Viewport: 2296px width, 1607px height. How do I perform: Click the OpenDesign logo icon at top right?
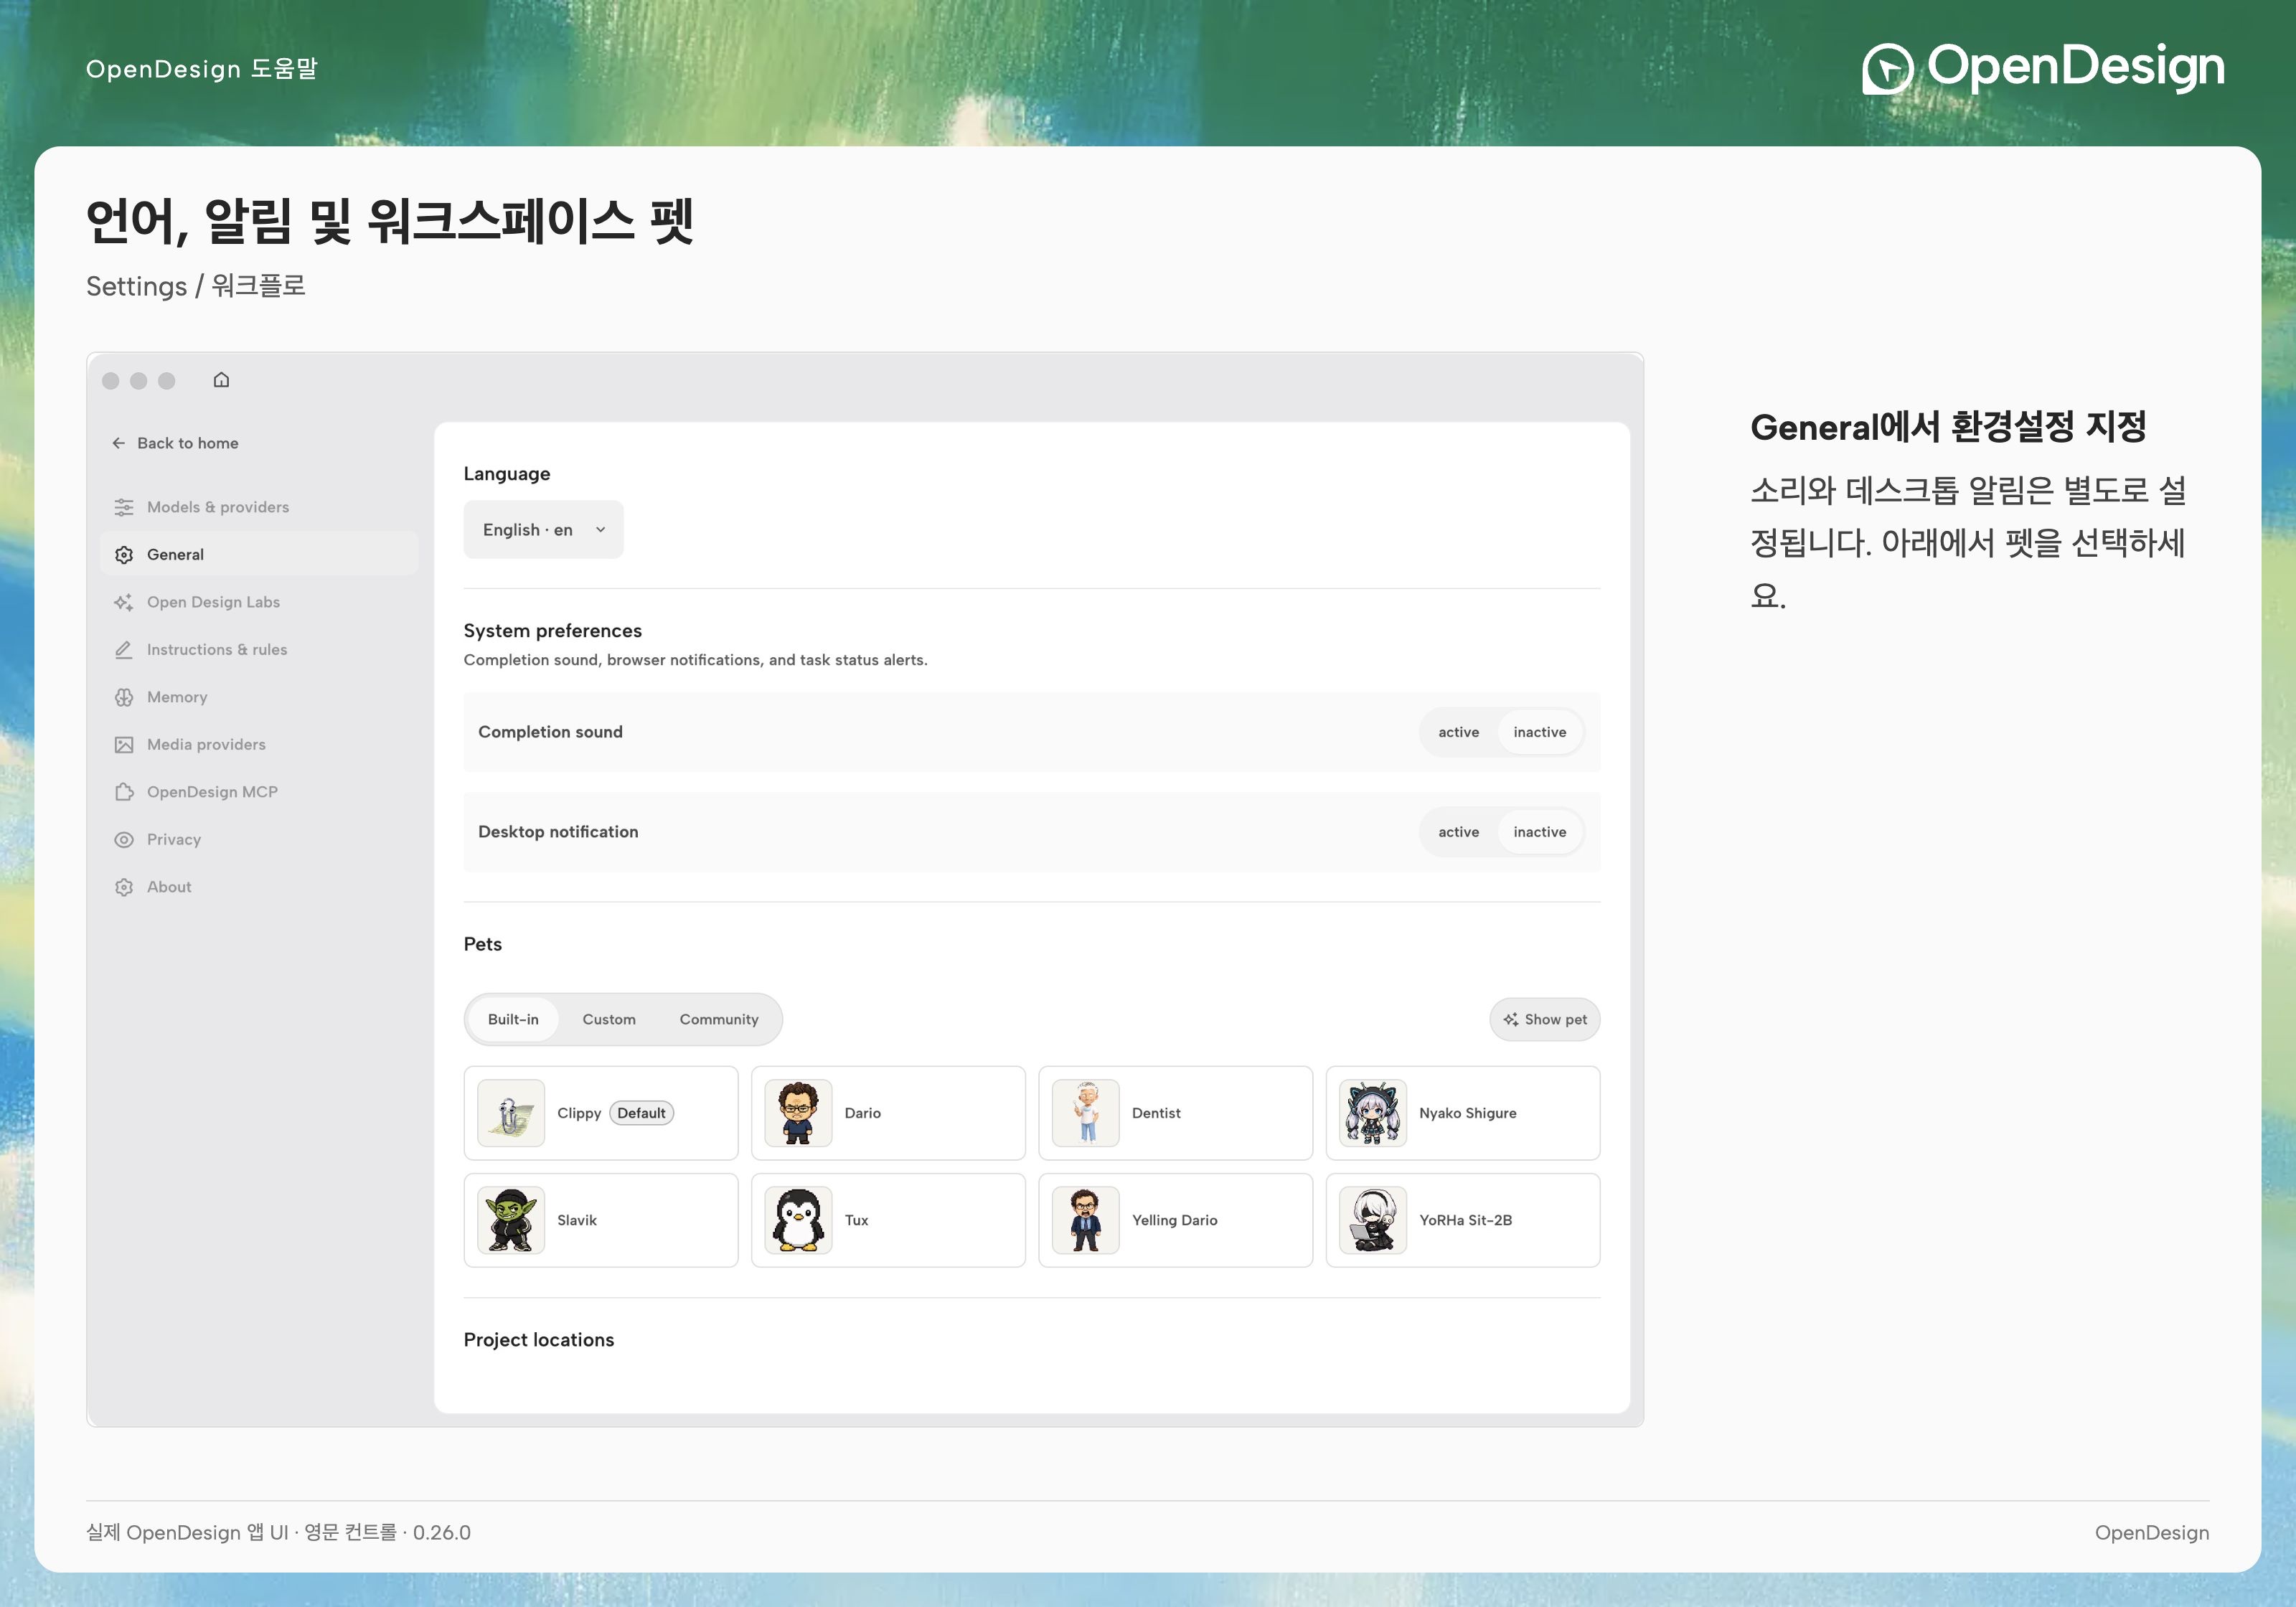coord(1887,69)
